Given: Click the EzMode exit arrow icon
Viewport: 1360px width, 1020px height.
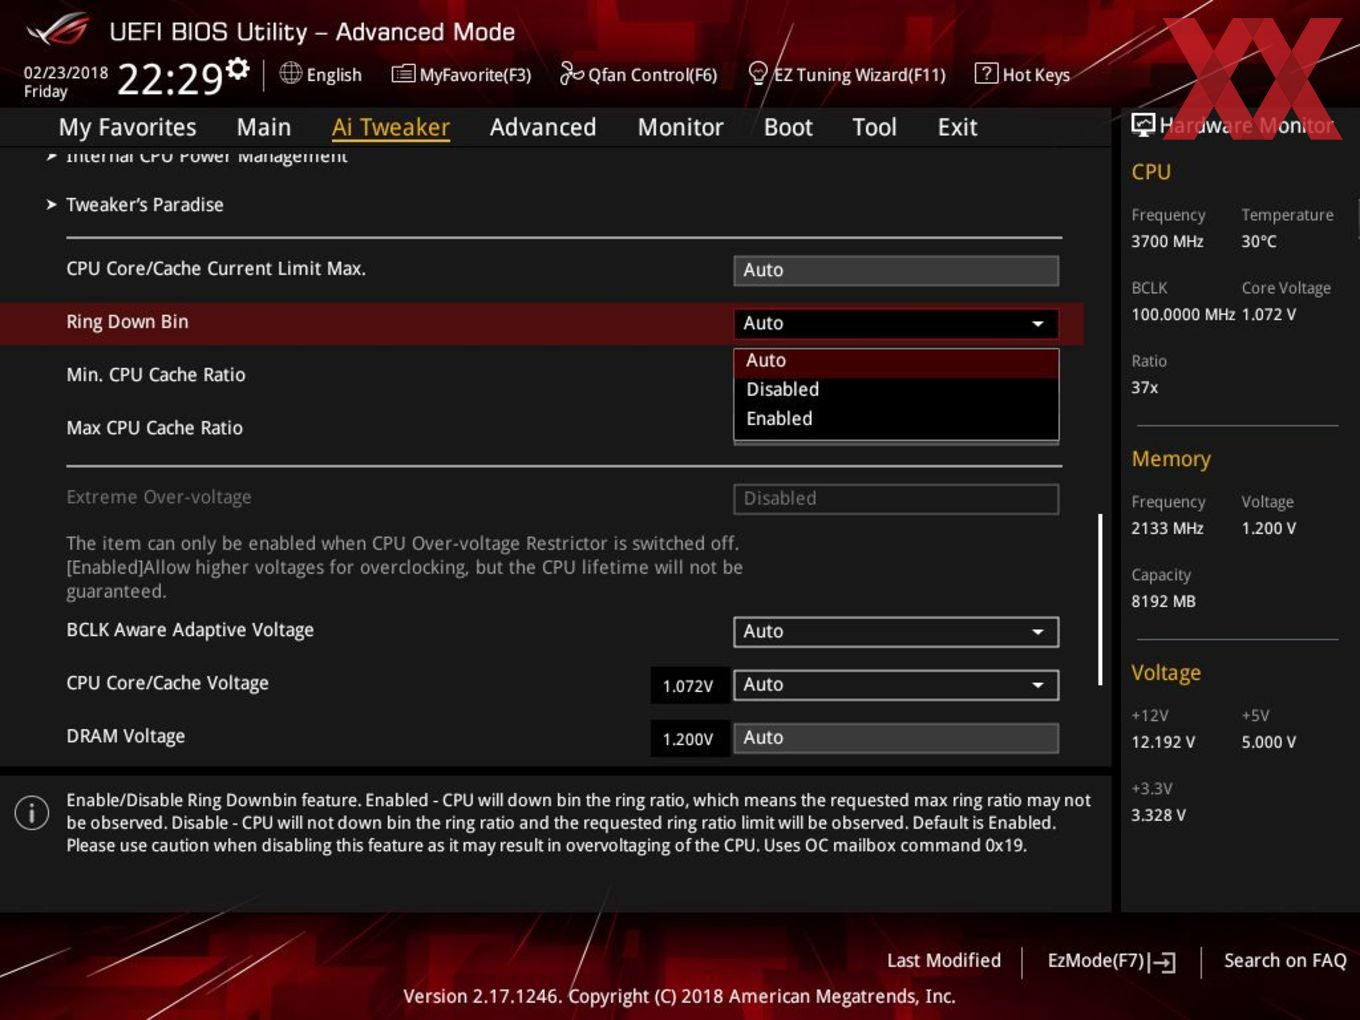Looking at the screenshot, I should tap(1162, 962).
